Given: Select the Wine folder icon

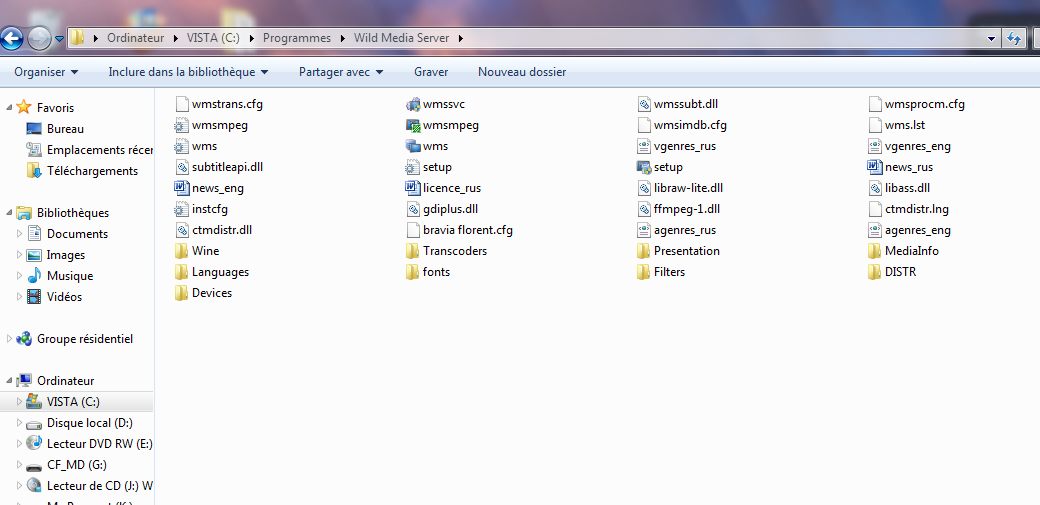Looking at the screenshot, I should tap(182, 251).
